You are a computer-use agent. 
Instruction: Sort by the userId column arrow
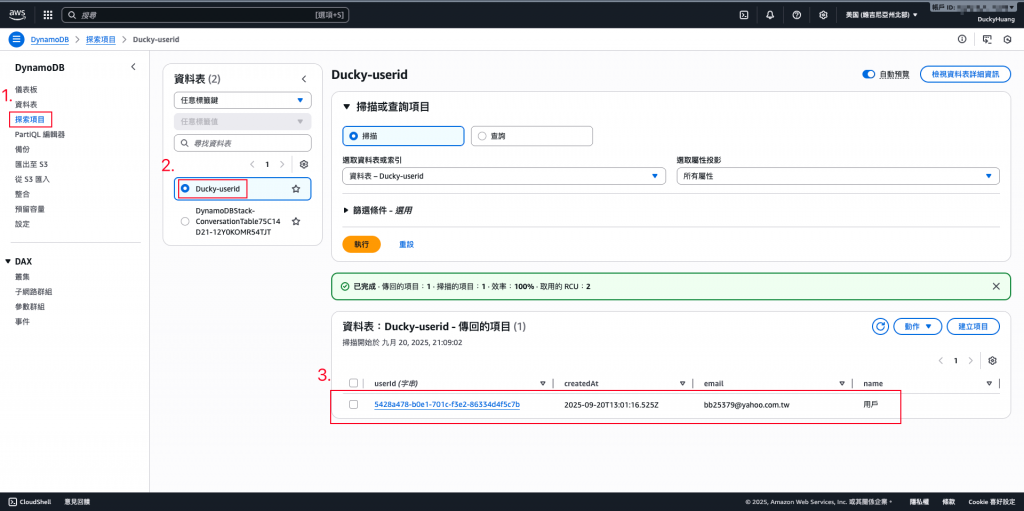[x=543, y=383]
